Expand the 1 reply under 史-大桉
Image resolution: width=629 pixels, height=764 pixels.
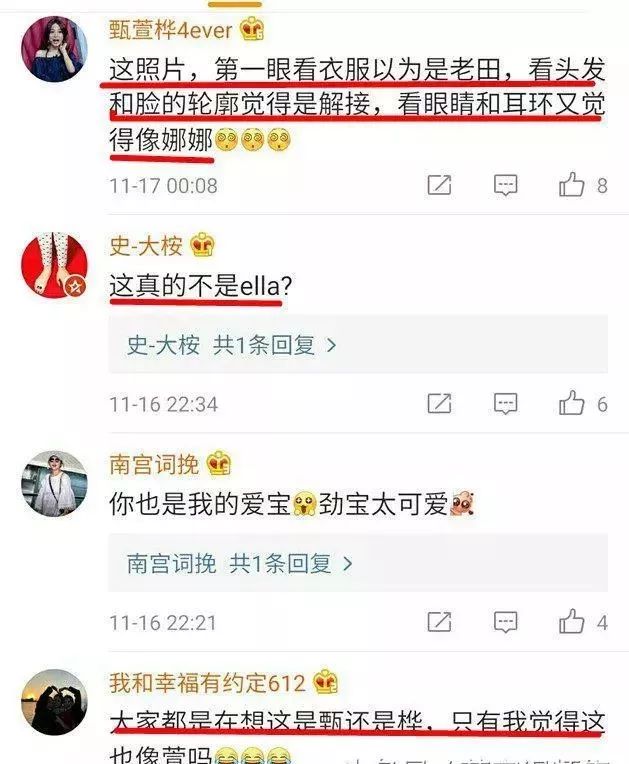[x=358, y=345]
